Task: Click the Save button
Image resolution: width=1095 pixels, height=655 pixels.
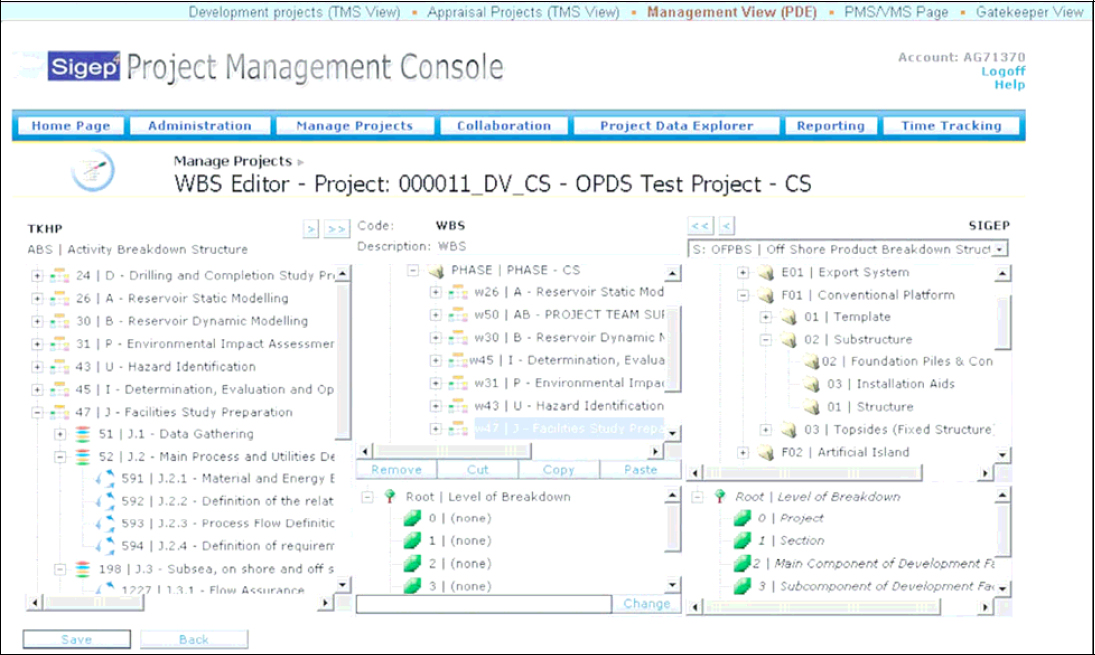Action: click(76, 640)
